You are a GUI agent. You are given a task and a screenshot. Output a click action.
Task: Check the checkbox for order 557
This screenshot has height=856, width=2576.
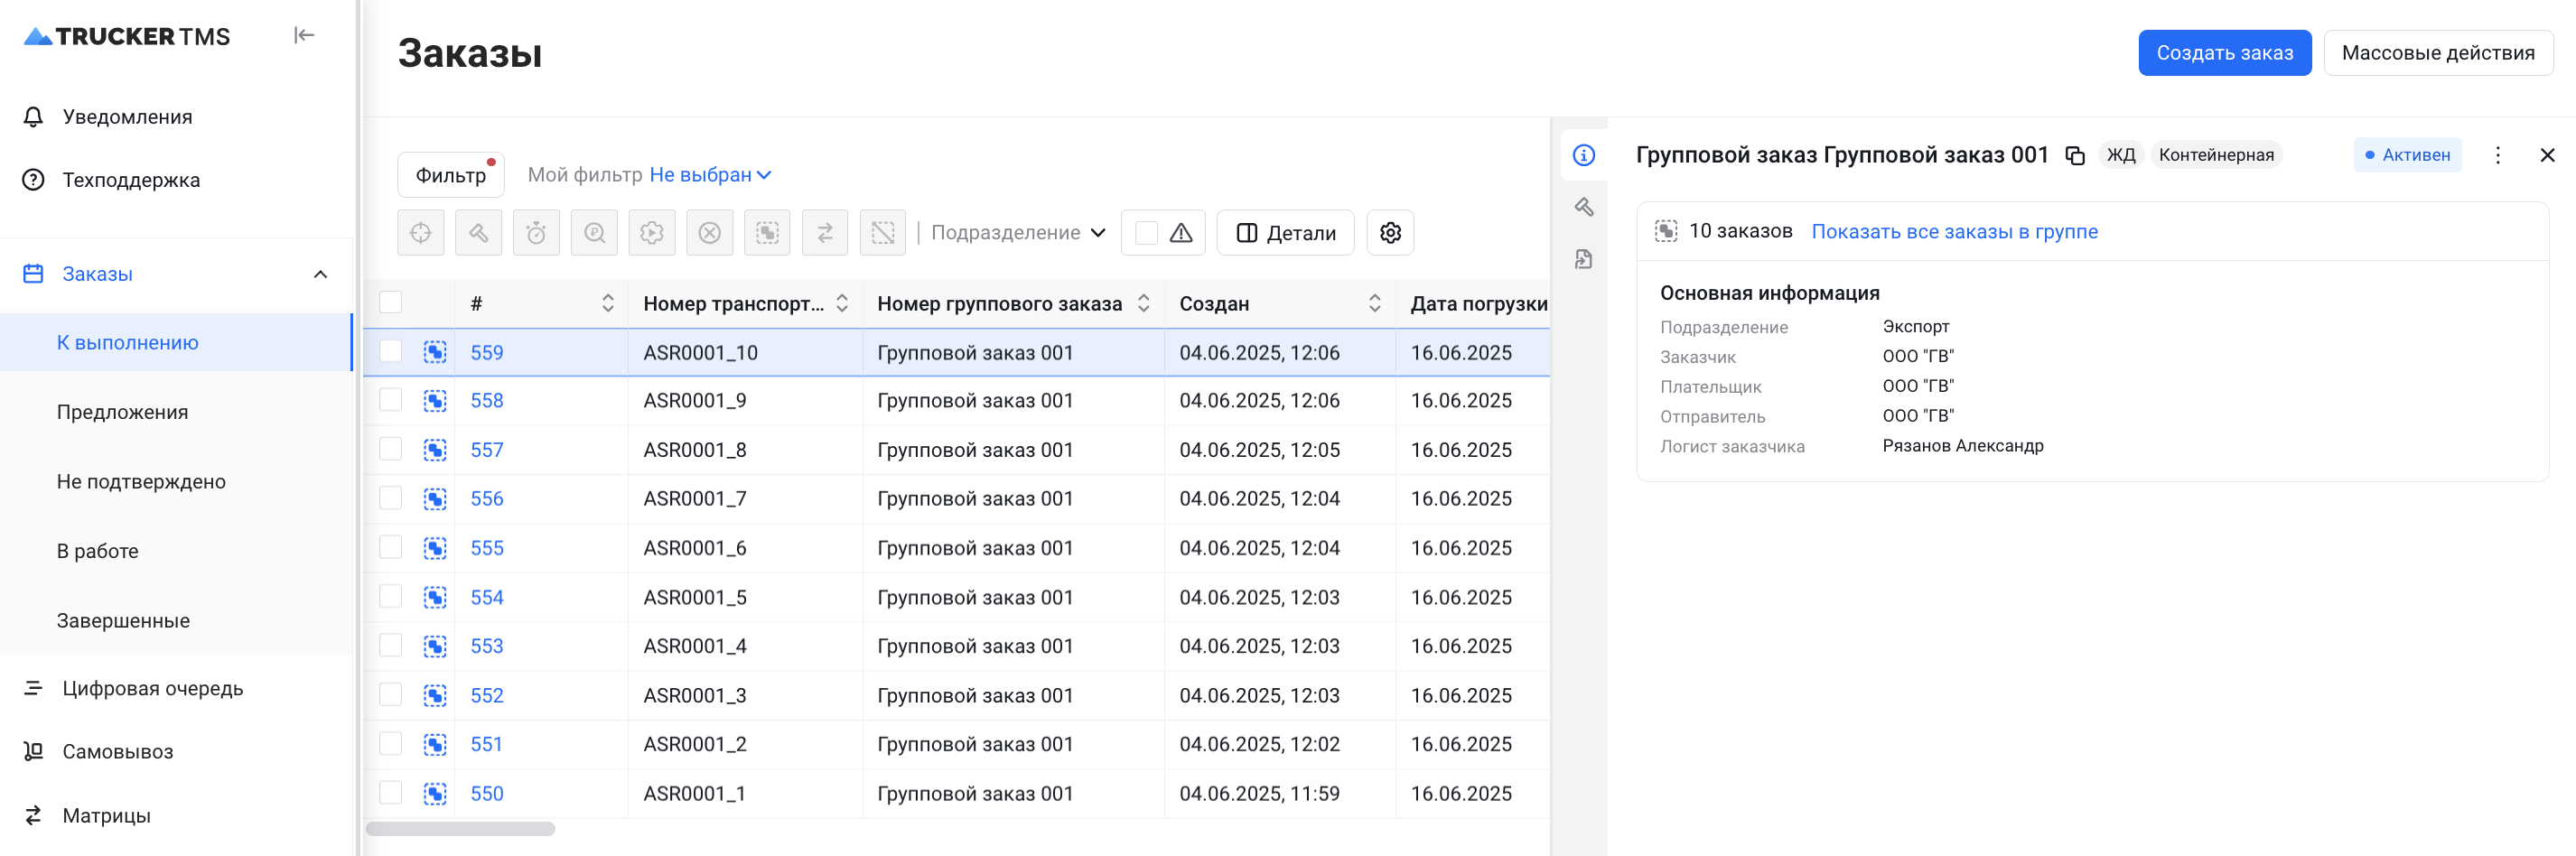pos(391,448)
